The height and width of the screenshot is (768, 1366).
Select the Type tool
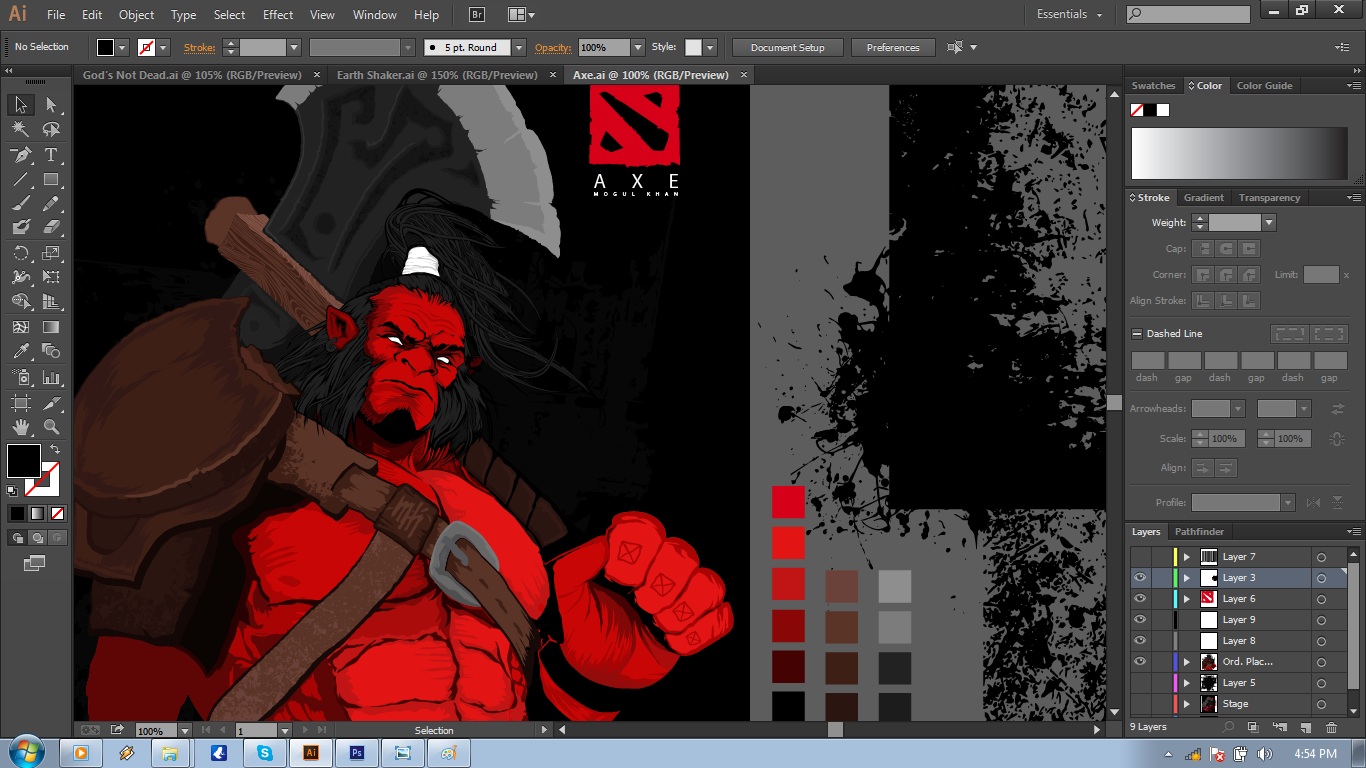tap(51, 155)
